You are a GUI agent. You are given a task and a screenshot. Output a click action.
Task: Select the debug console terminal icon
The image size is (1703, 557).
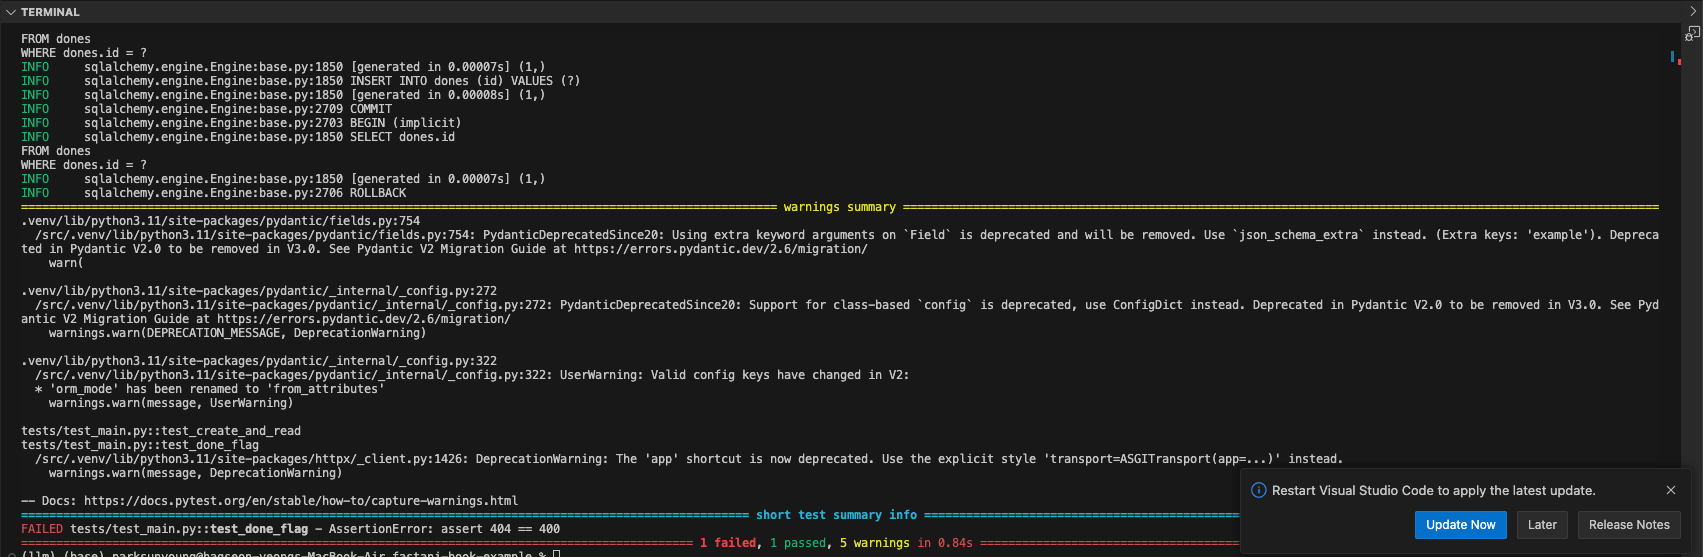coord(1692,34)
